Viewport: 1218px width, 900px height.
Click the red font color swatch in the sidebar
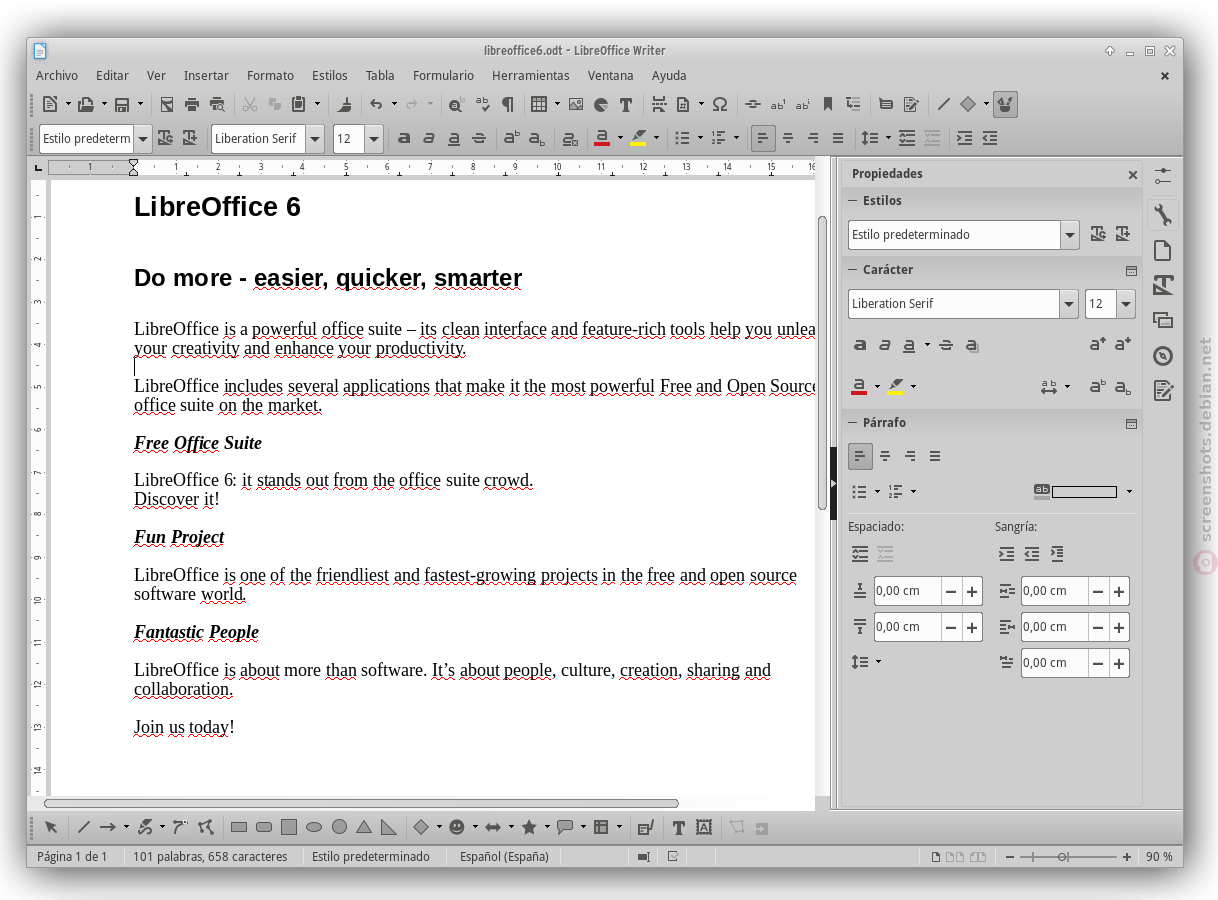[x=858, y=387]
